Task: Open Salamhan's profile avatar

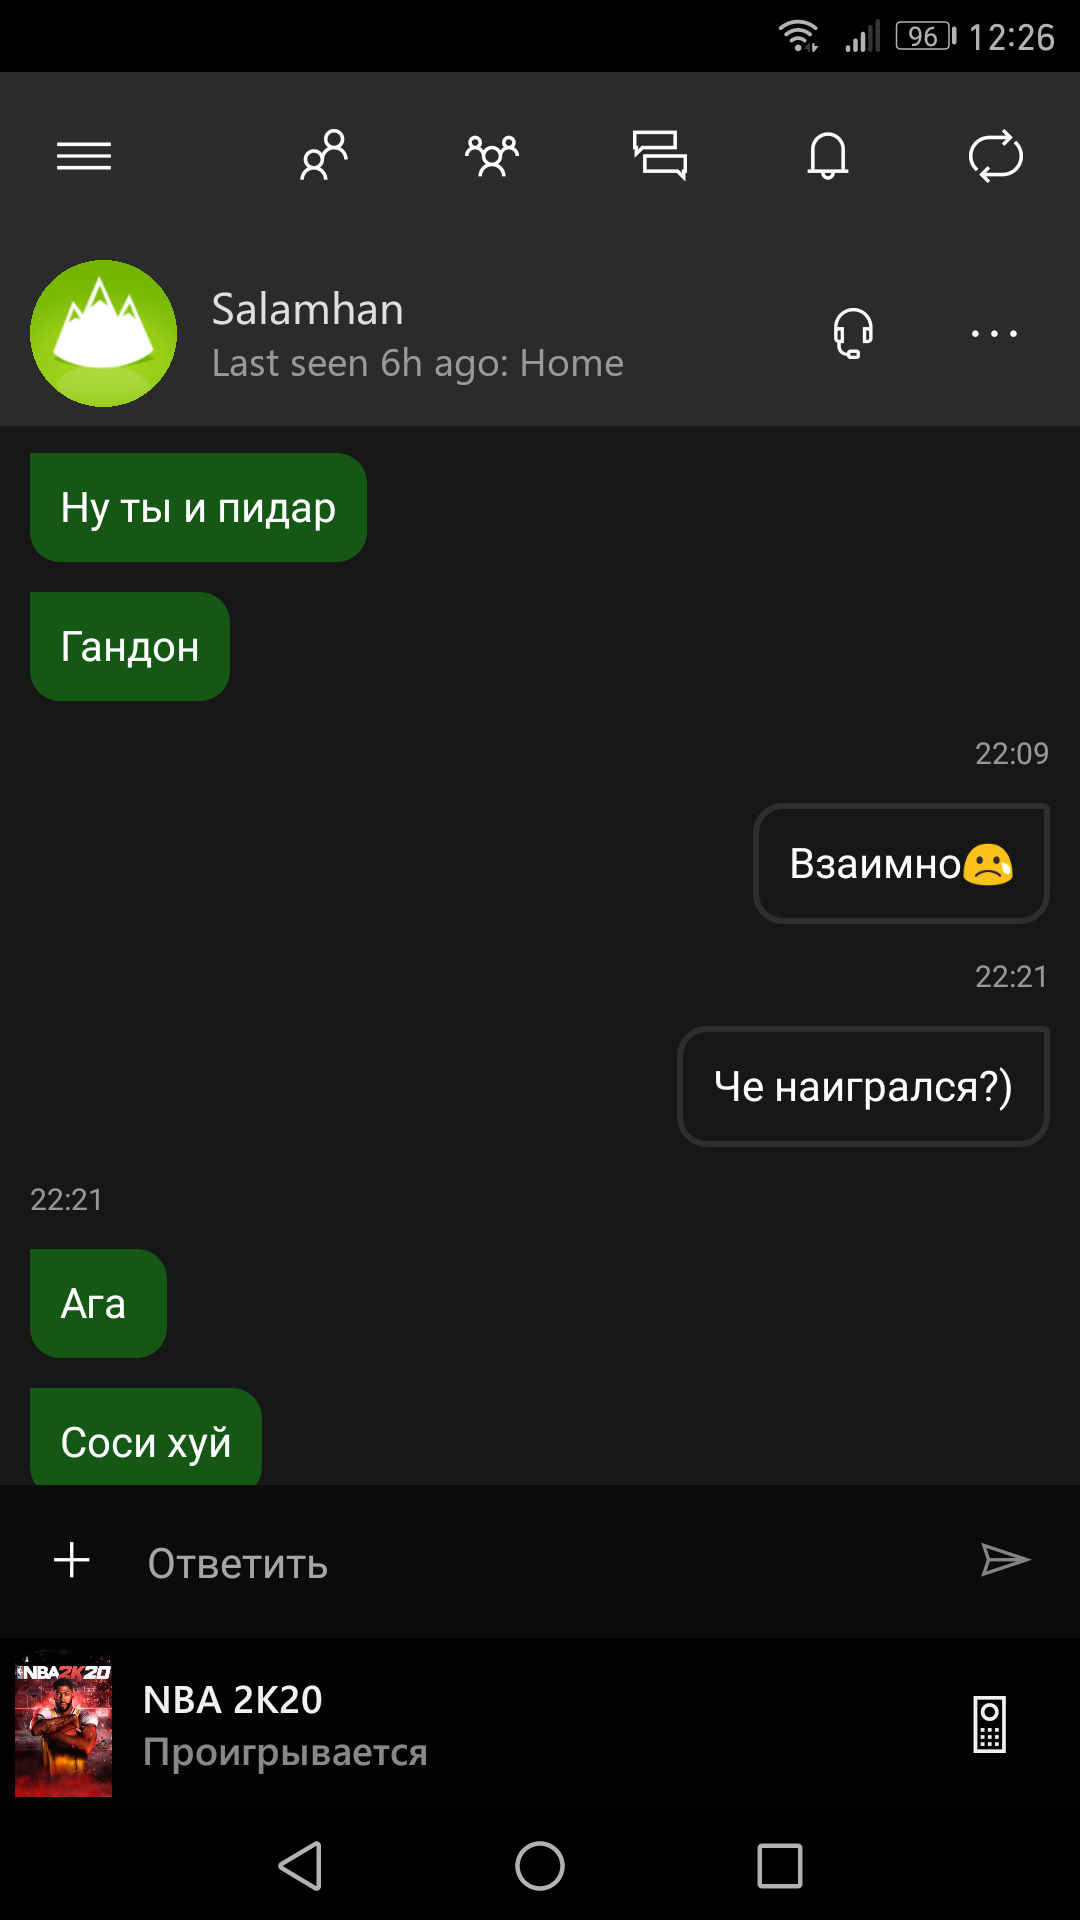Action: click(x=104, y=333)
